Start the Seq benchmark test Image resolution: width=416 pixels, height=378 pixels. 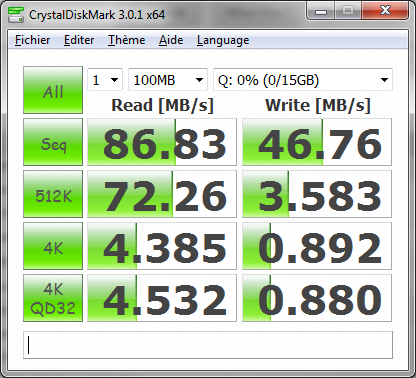click(53, 142)
